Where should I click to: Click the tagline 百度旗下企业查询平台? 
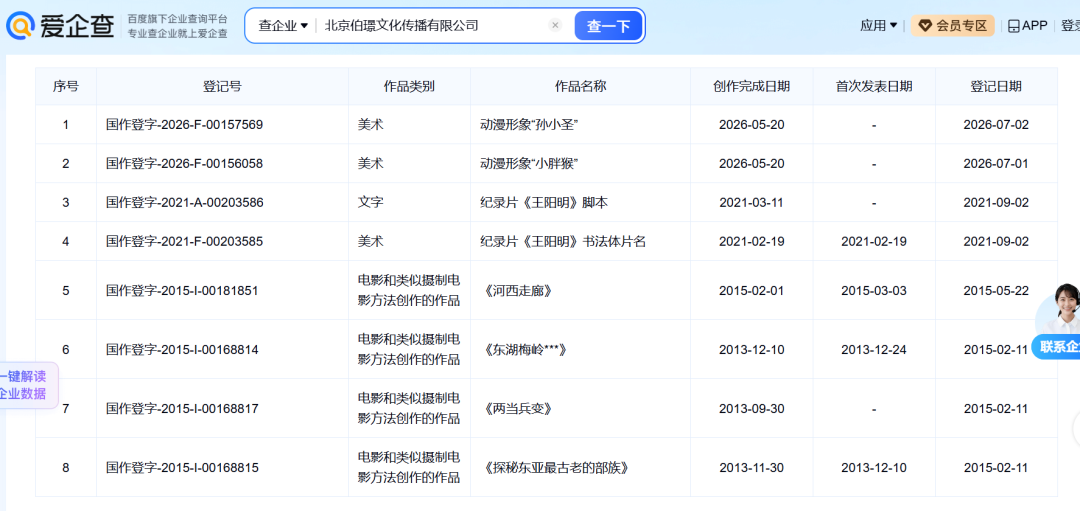[x=177, y=19]
